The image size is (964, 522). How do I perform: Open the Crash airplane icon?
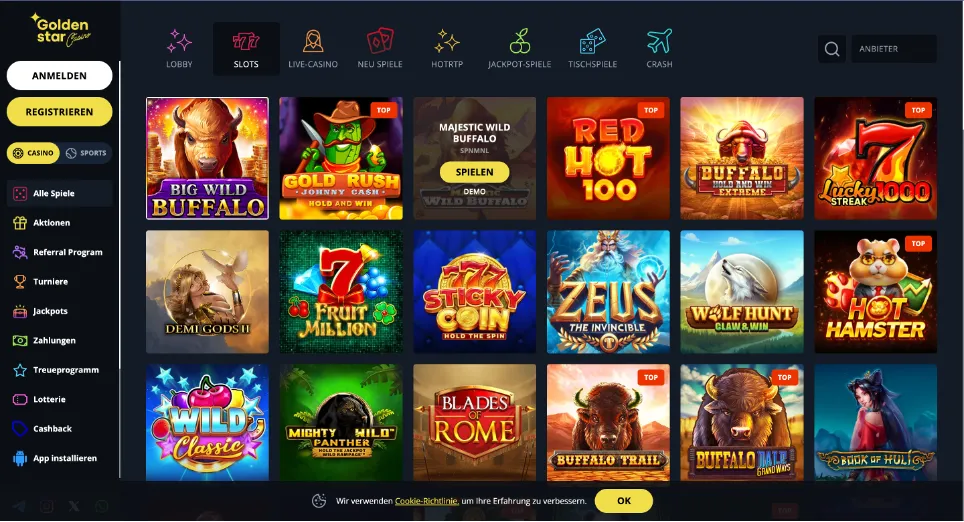659,41
